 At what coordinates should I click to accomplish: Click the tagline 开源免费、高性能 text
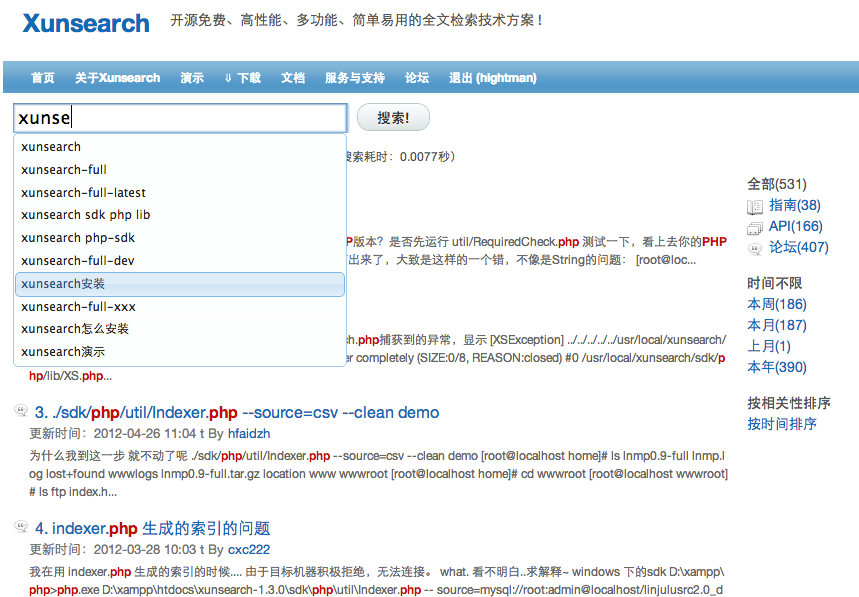356,20
